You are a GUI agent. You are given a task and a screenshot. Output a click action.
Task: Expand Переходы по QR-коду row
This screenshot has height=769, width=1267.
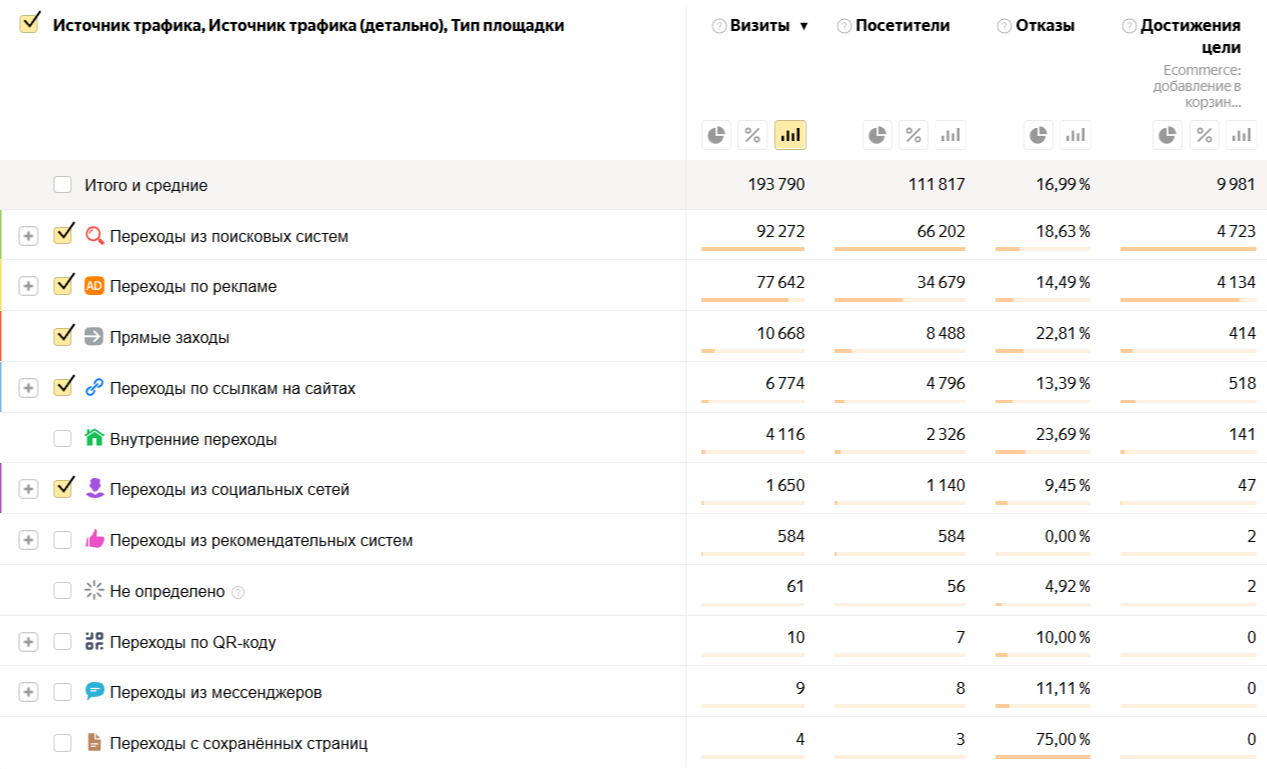pos(28,642)
